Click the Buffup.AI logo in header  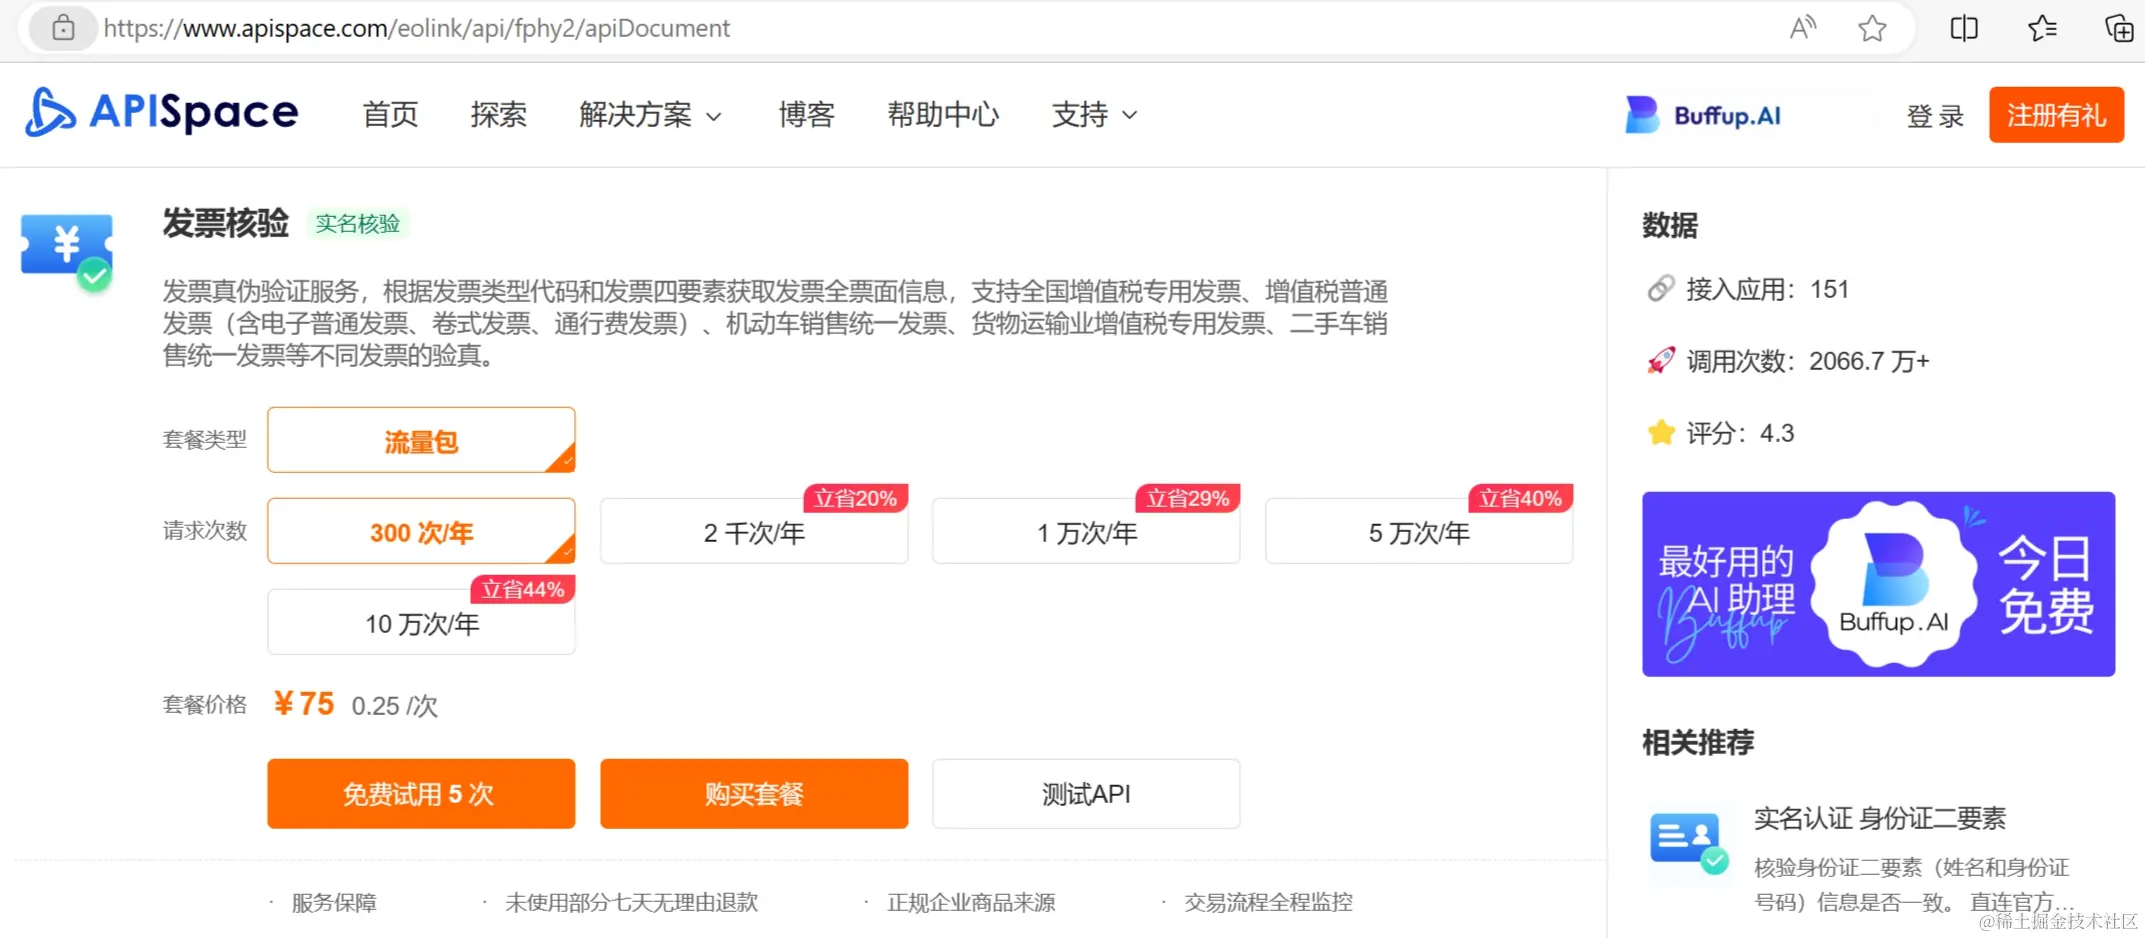coord(1704,115)
